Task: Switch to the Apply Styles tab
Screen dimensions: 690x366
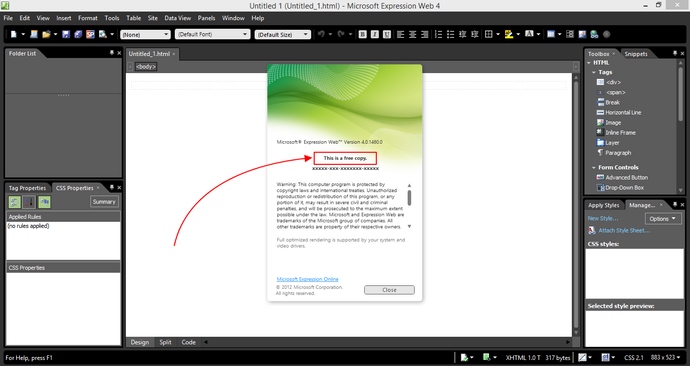Action: (603, 205)
